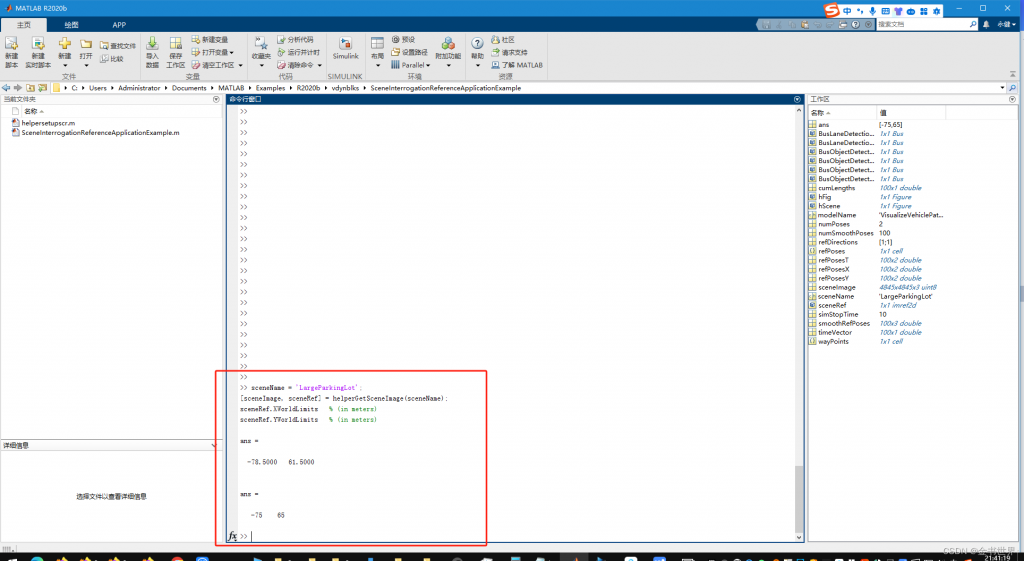Open the address bar history dropdown
This screenshot has height=561, width=1024.
point(1002,88)
